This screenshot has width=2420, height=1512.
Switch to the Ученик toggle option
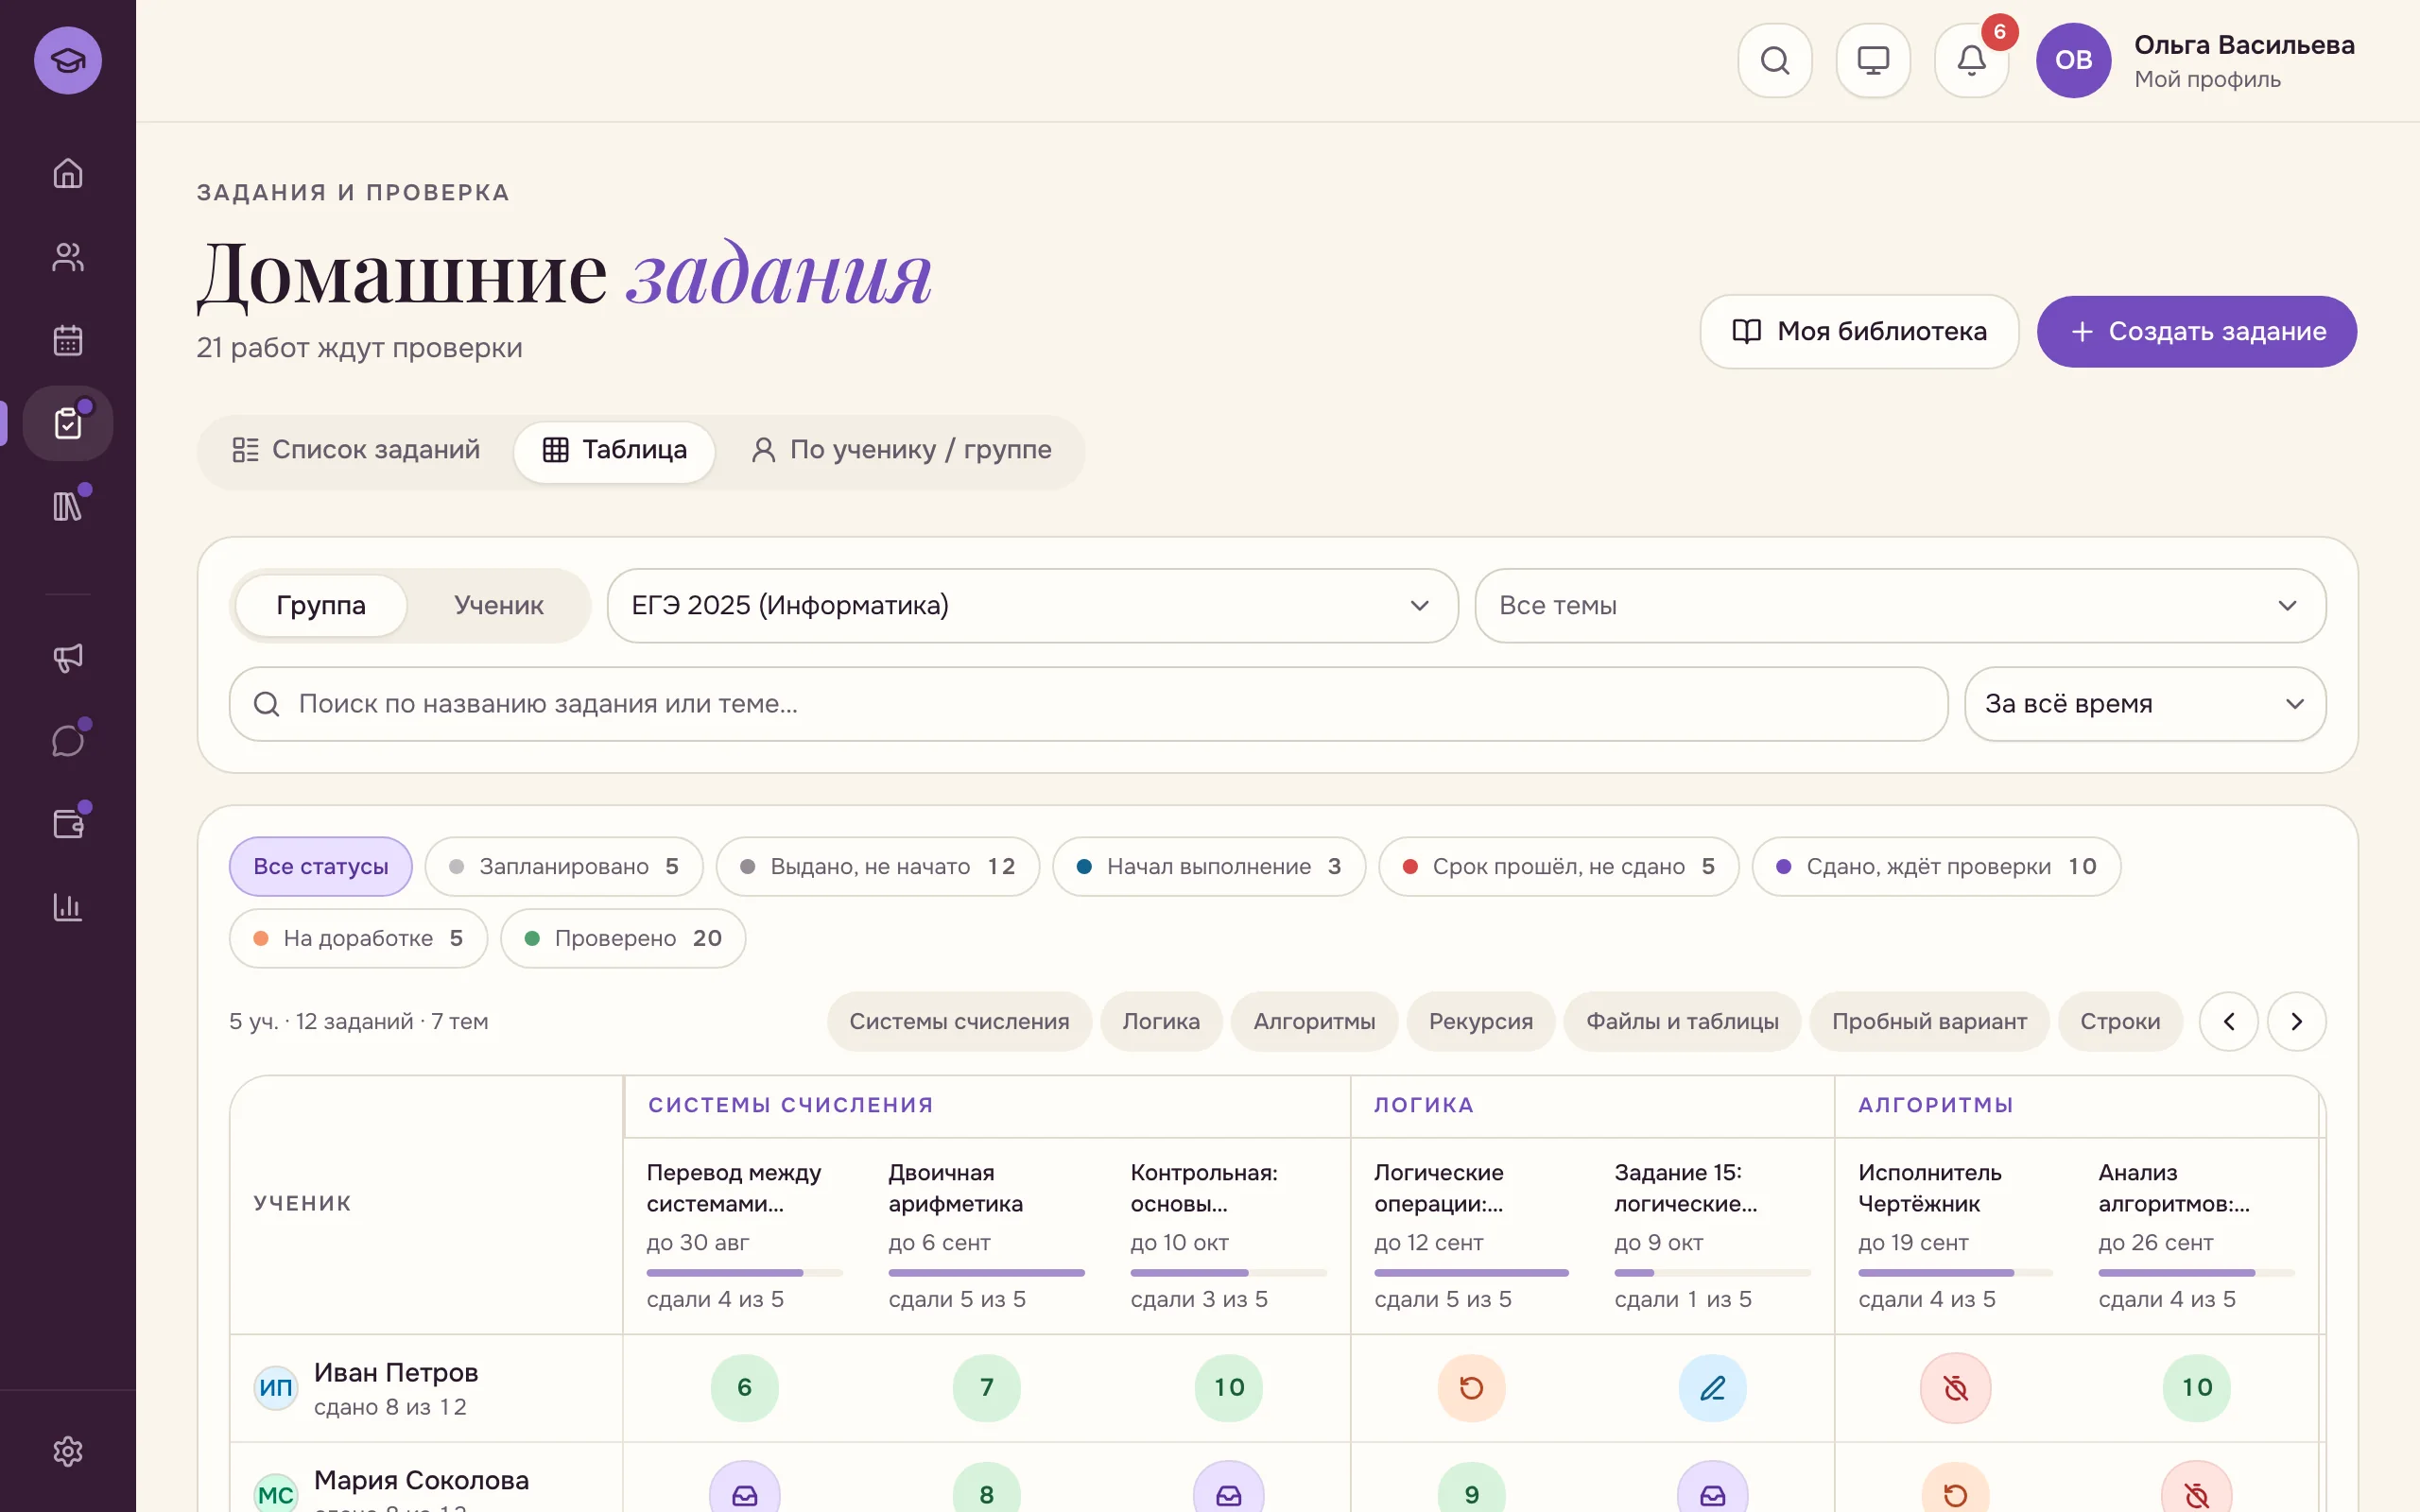coord(498,605)
